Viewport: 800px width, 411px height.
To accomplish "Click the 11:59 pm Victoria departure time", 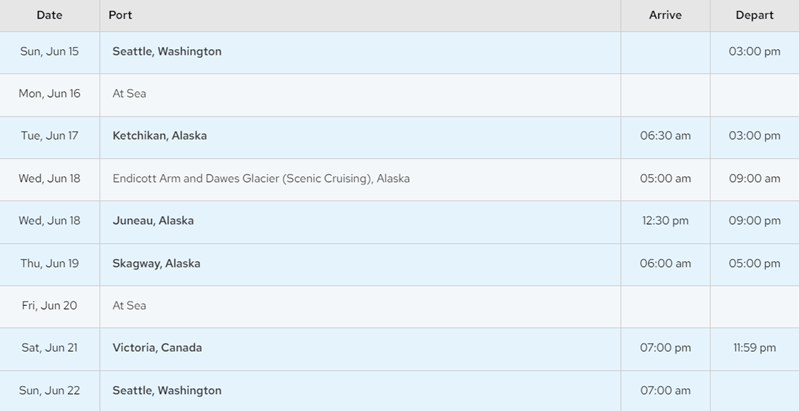I will 755,348.
